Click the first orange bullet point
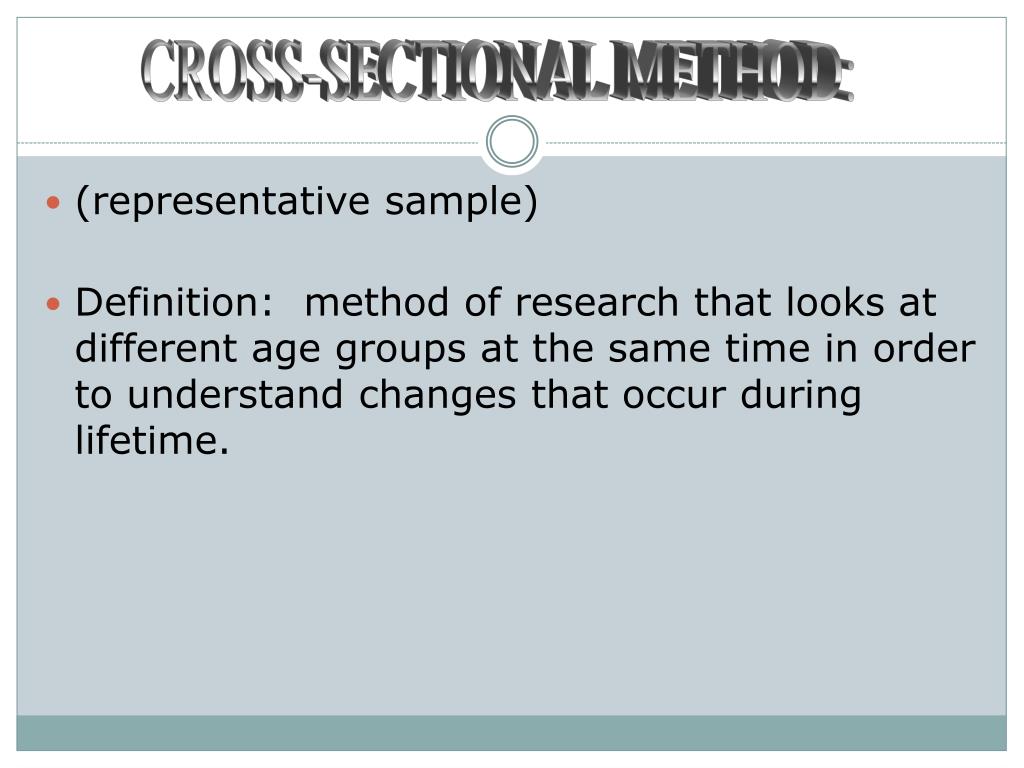Viewport: 1024px width, 768px height. pos(54,202)
